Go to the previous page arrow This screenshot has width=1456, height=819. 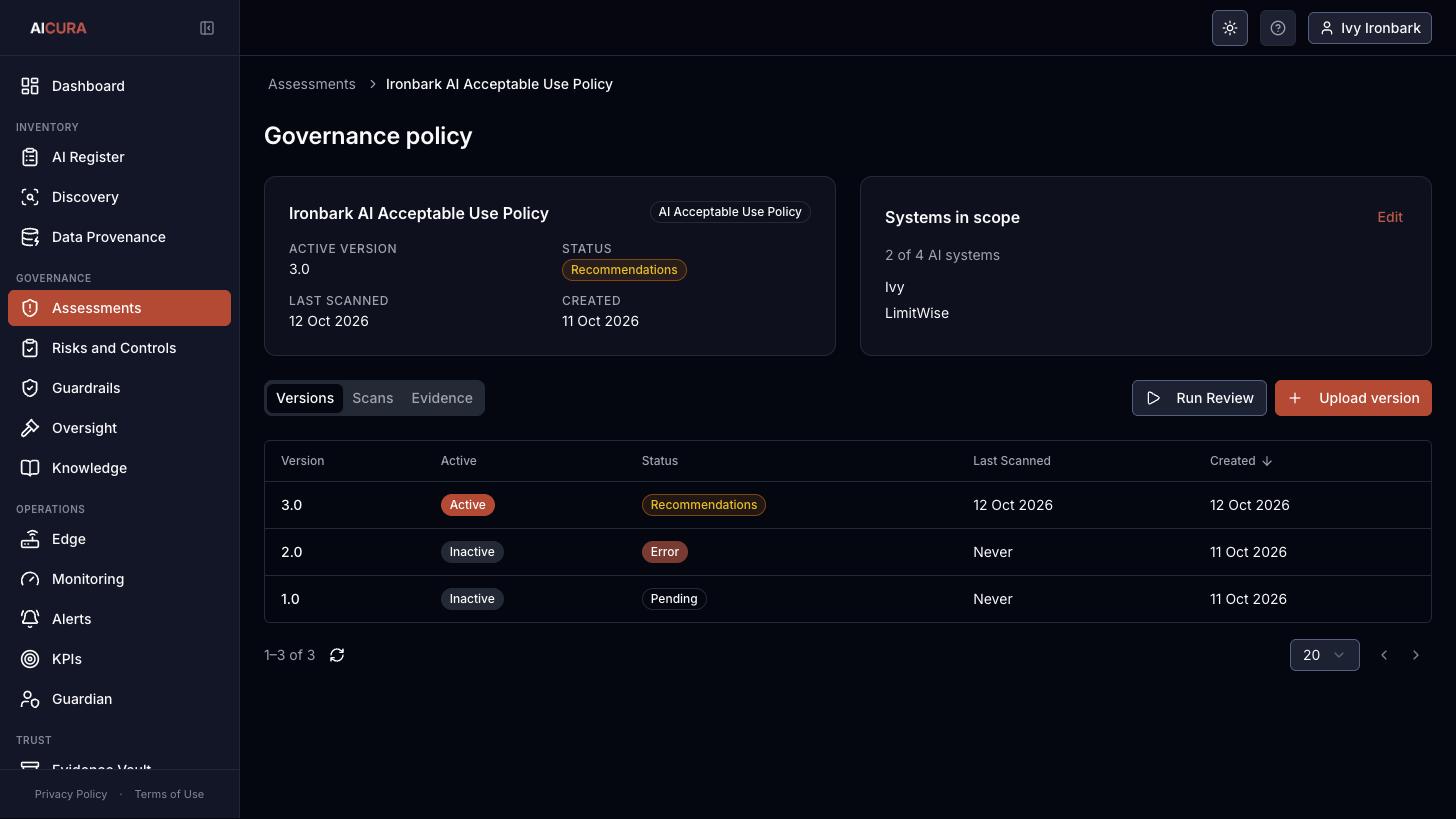point(1384,655)
